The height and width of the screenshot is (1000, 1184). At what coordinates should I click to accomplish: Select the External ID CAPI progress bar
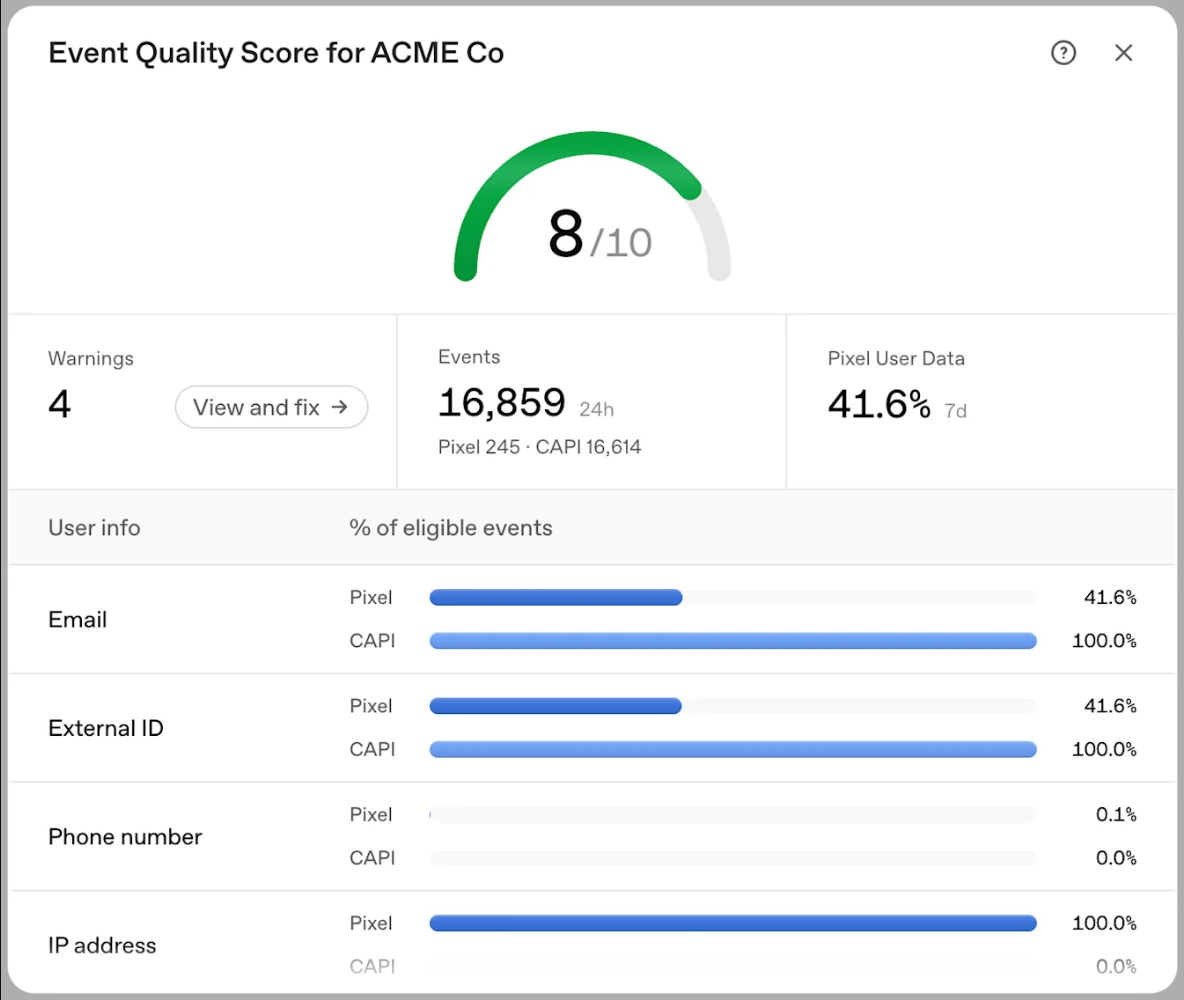[x=732, y=749]
